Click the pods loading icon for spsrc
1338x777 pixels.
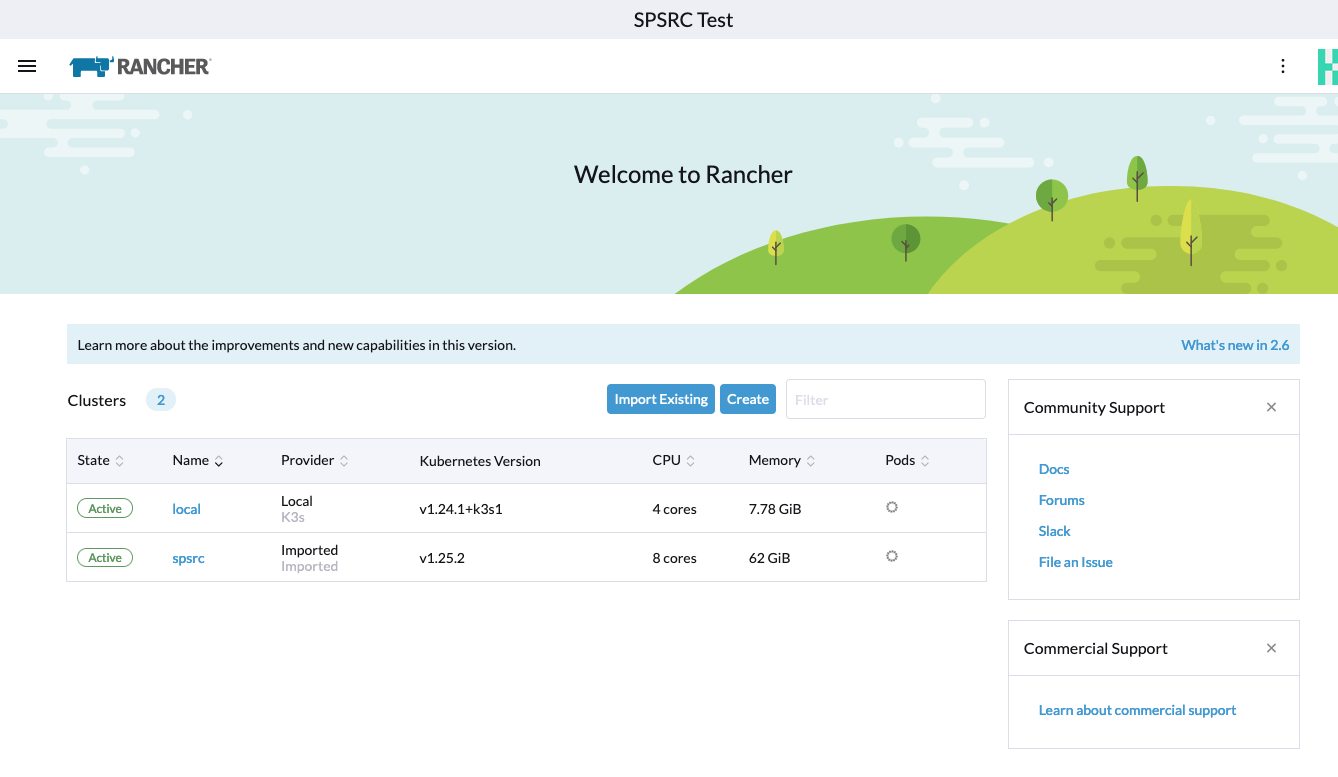[x=892, y=556]
